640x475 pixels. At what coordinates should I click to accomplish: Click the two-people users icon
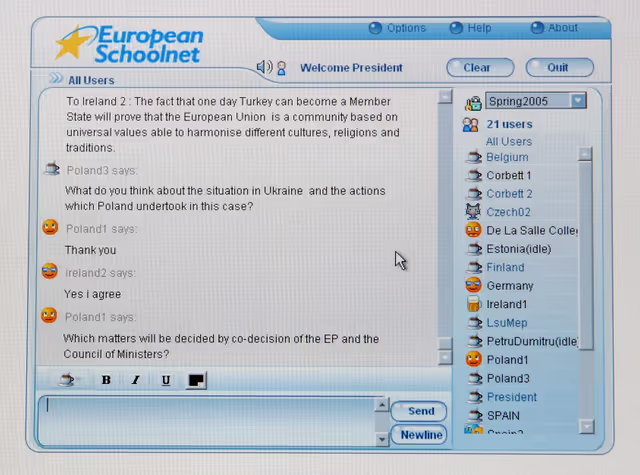click(470, 124)
